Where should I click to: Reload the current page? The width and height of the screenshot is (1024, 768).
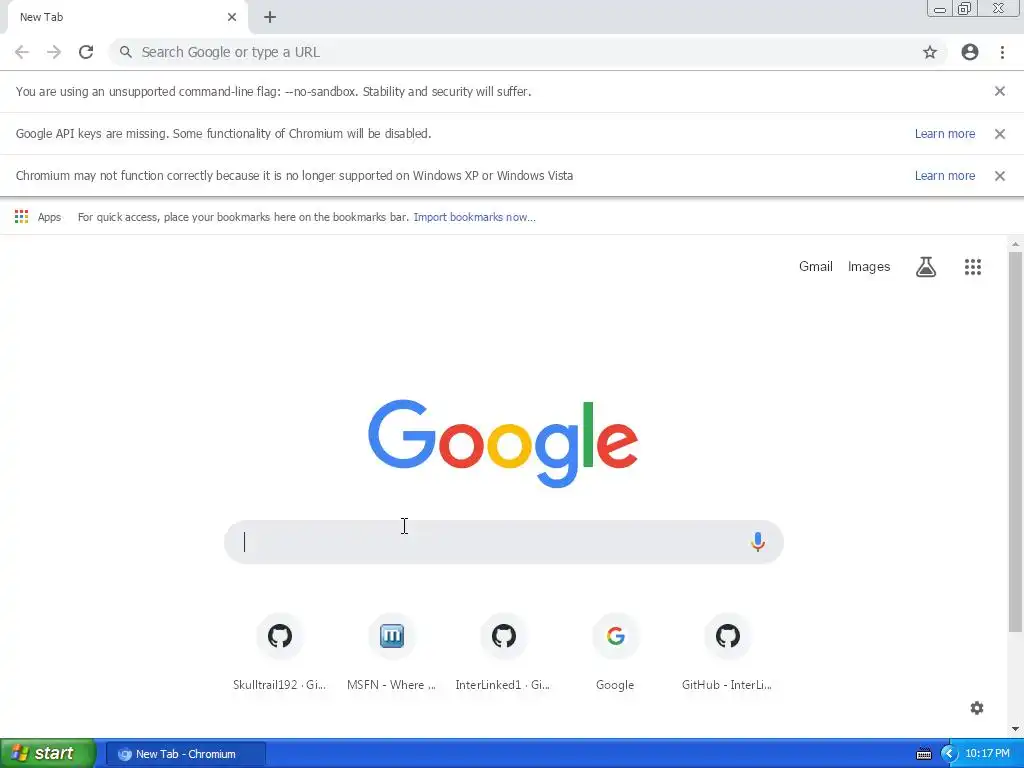point(86,52)
